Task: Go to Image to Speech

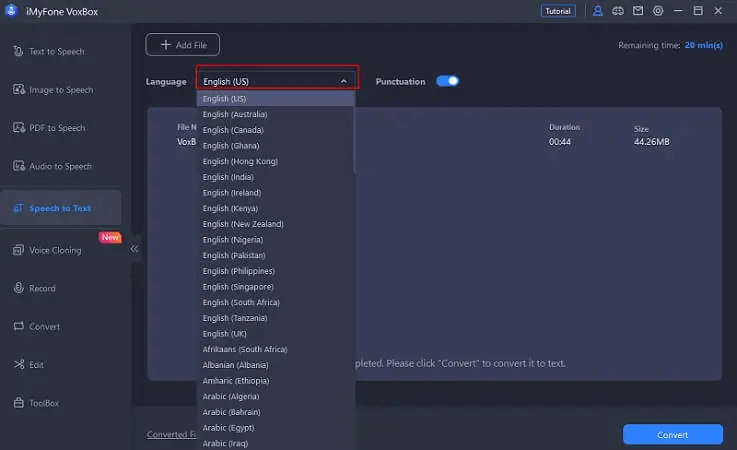Action: point(60,90)
